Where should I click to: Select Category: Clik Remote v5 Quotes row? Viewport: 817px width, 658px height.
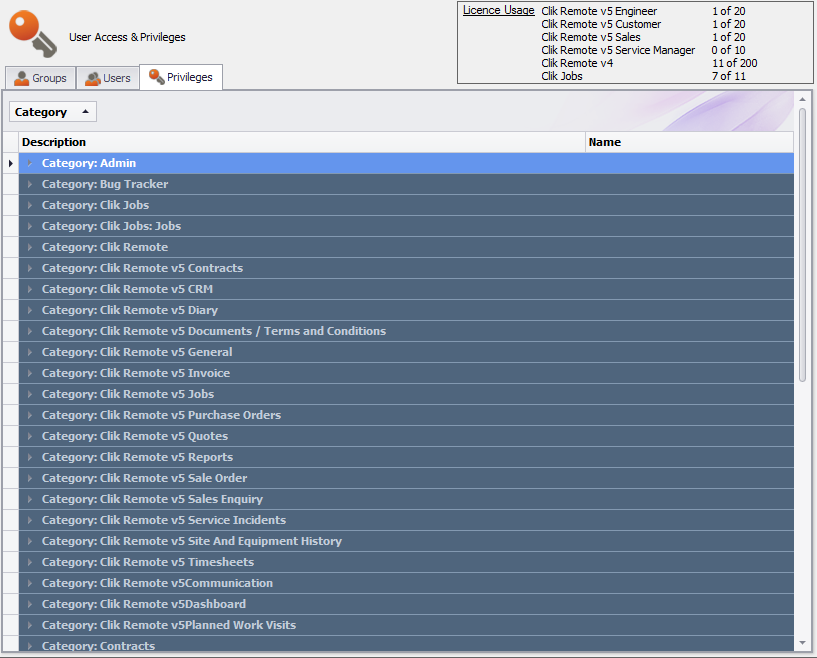point(406,436)
